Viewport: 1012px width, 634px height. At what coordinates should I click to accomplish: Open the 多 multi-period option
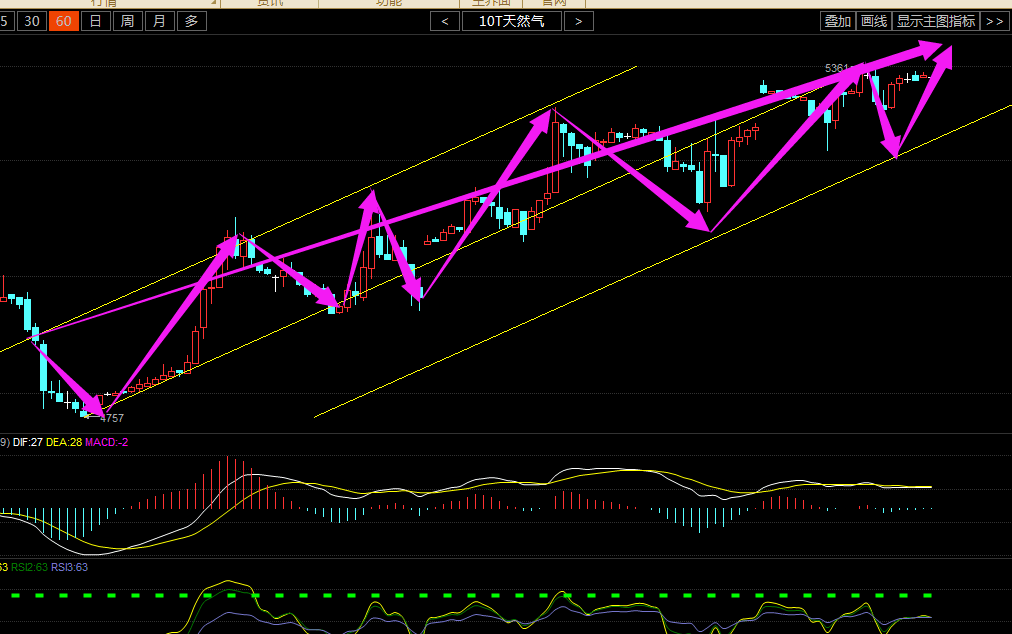(192, 21)
